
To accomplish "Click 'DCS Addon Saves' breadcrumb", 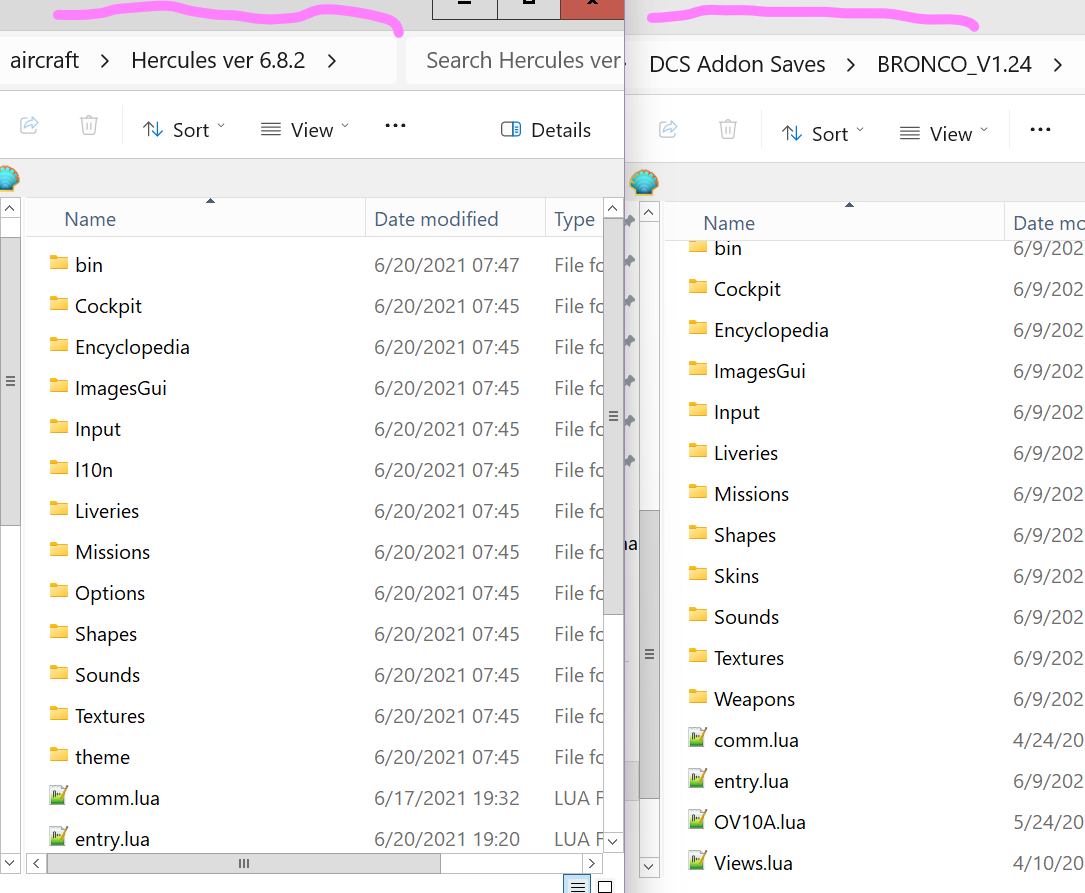I will click(737, 64).
